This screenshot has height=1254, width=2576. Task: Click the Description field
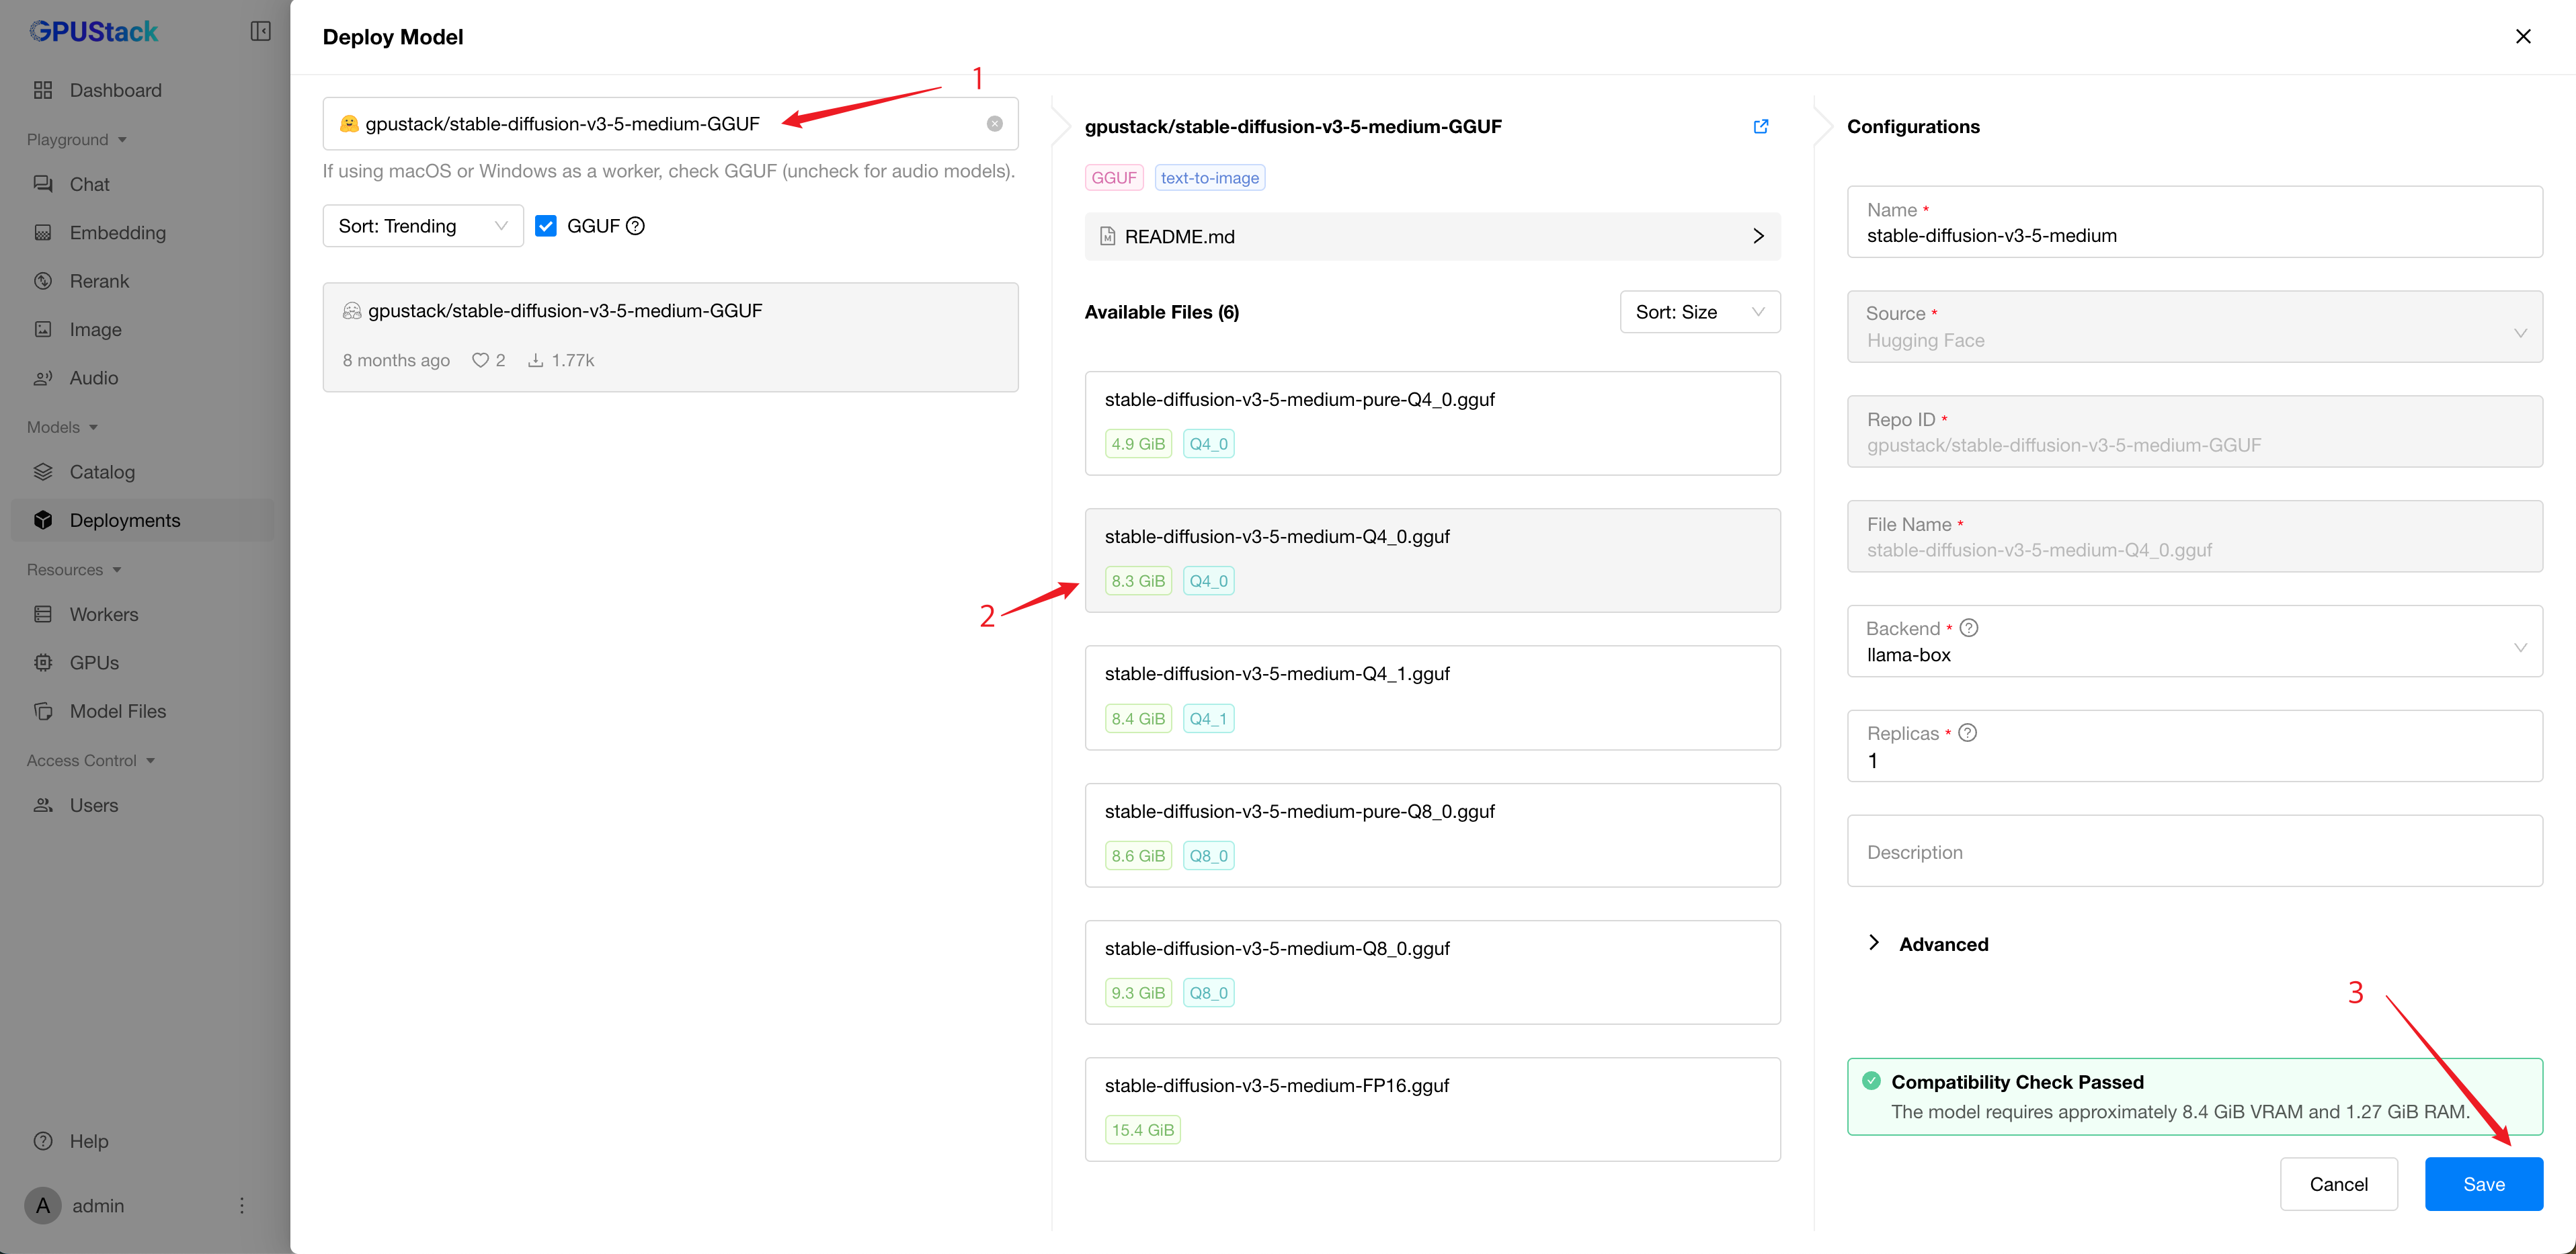pos(2194,851)
